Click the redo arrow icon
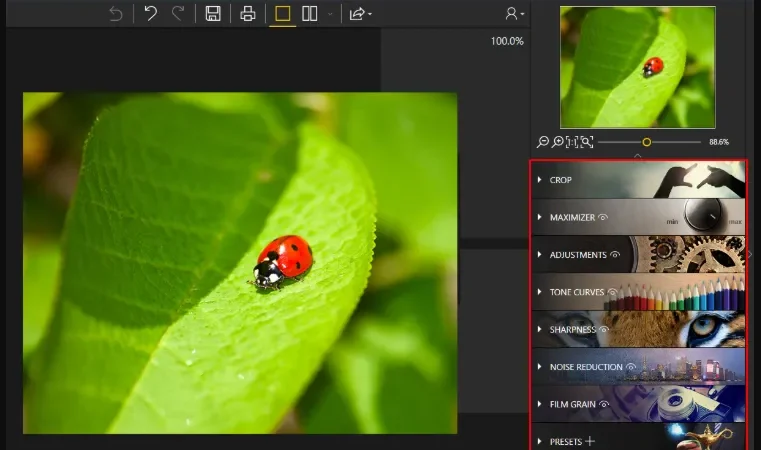761x450 pixels. point(178,14)
